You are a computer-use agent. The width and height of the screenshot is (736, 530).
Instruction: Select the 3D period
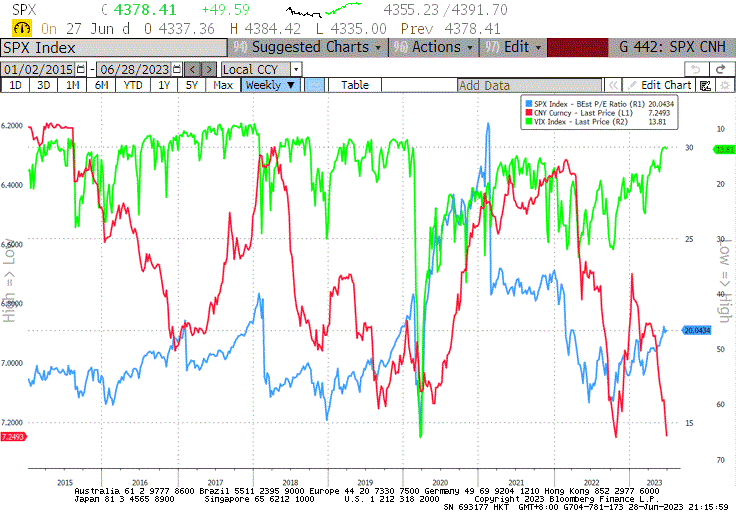[44, 85]
